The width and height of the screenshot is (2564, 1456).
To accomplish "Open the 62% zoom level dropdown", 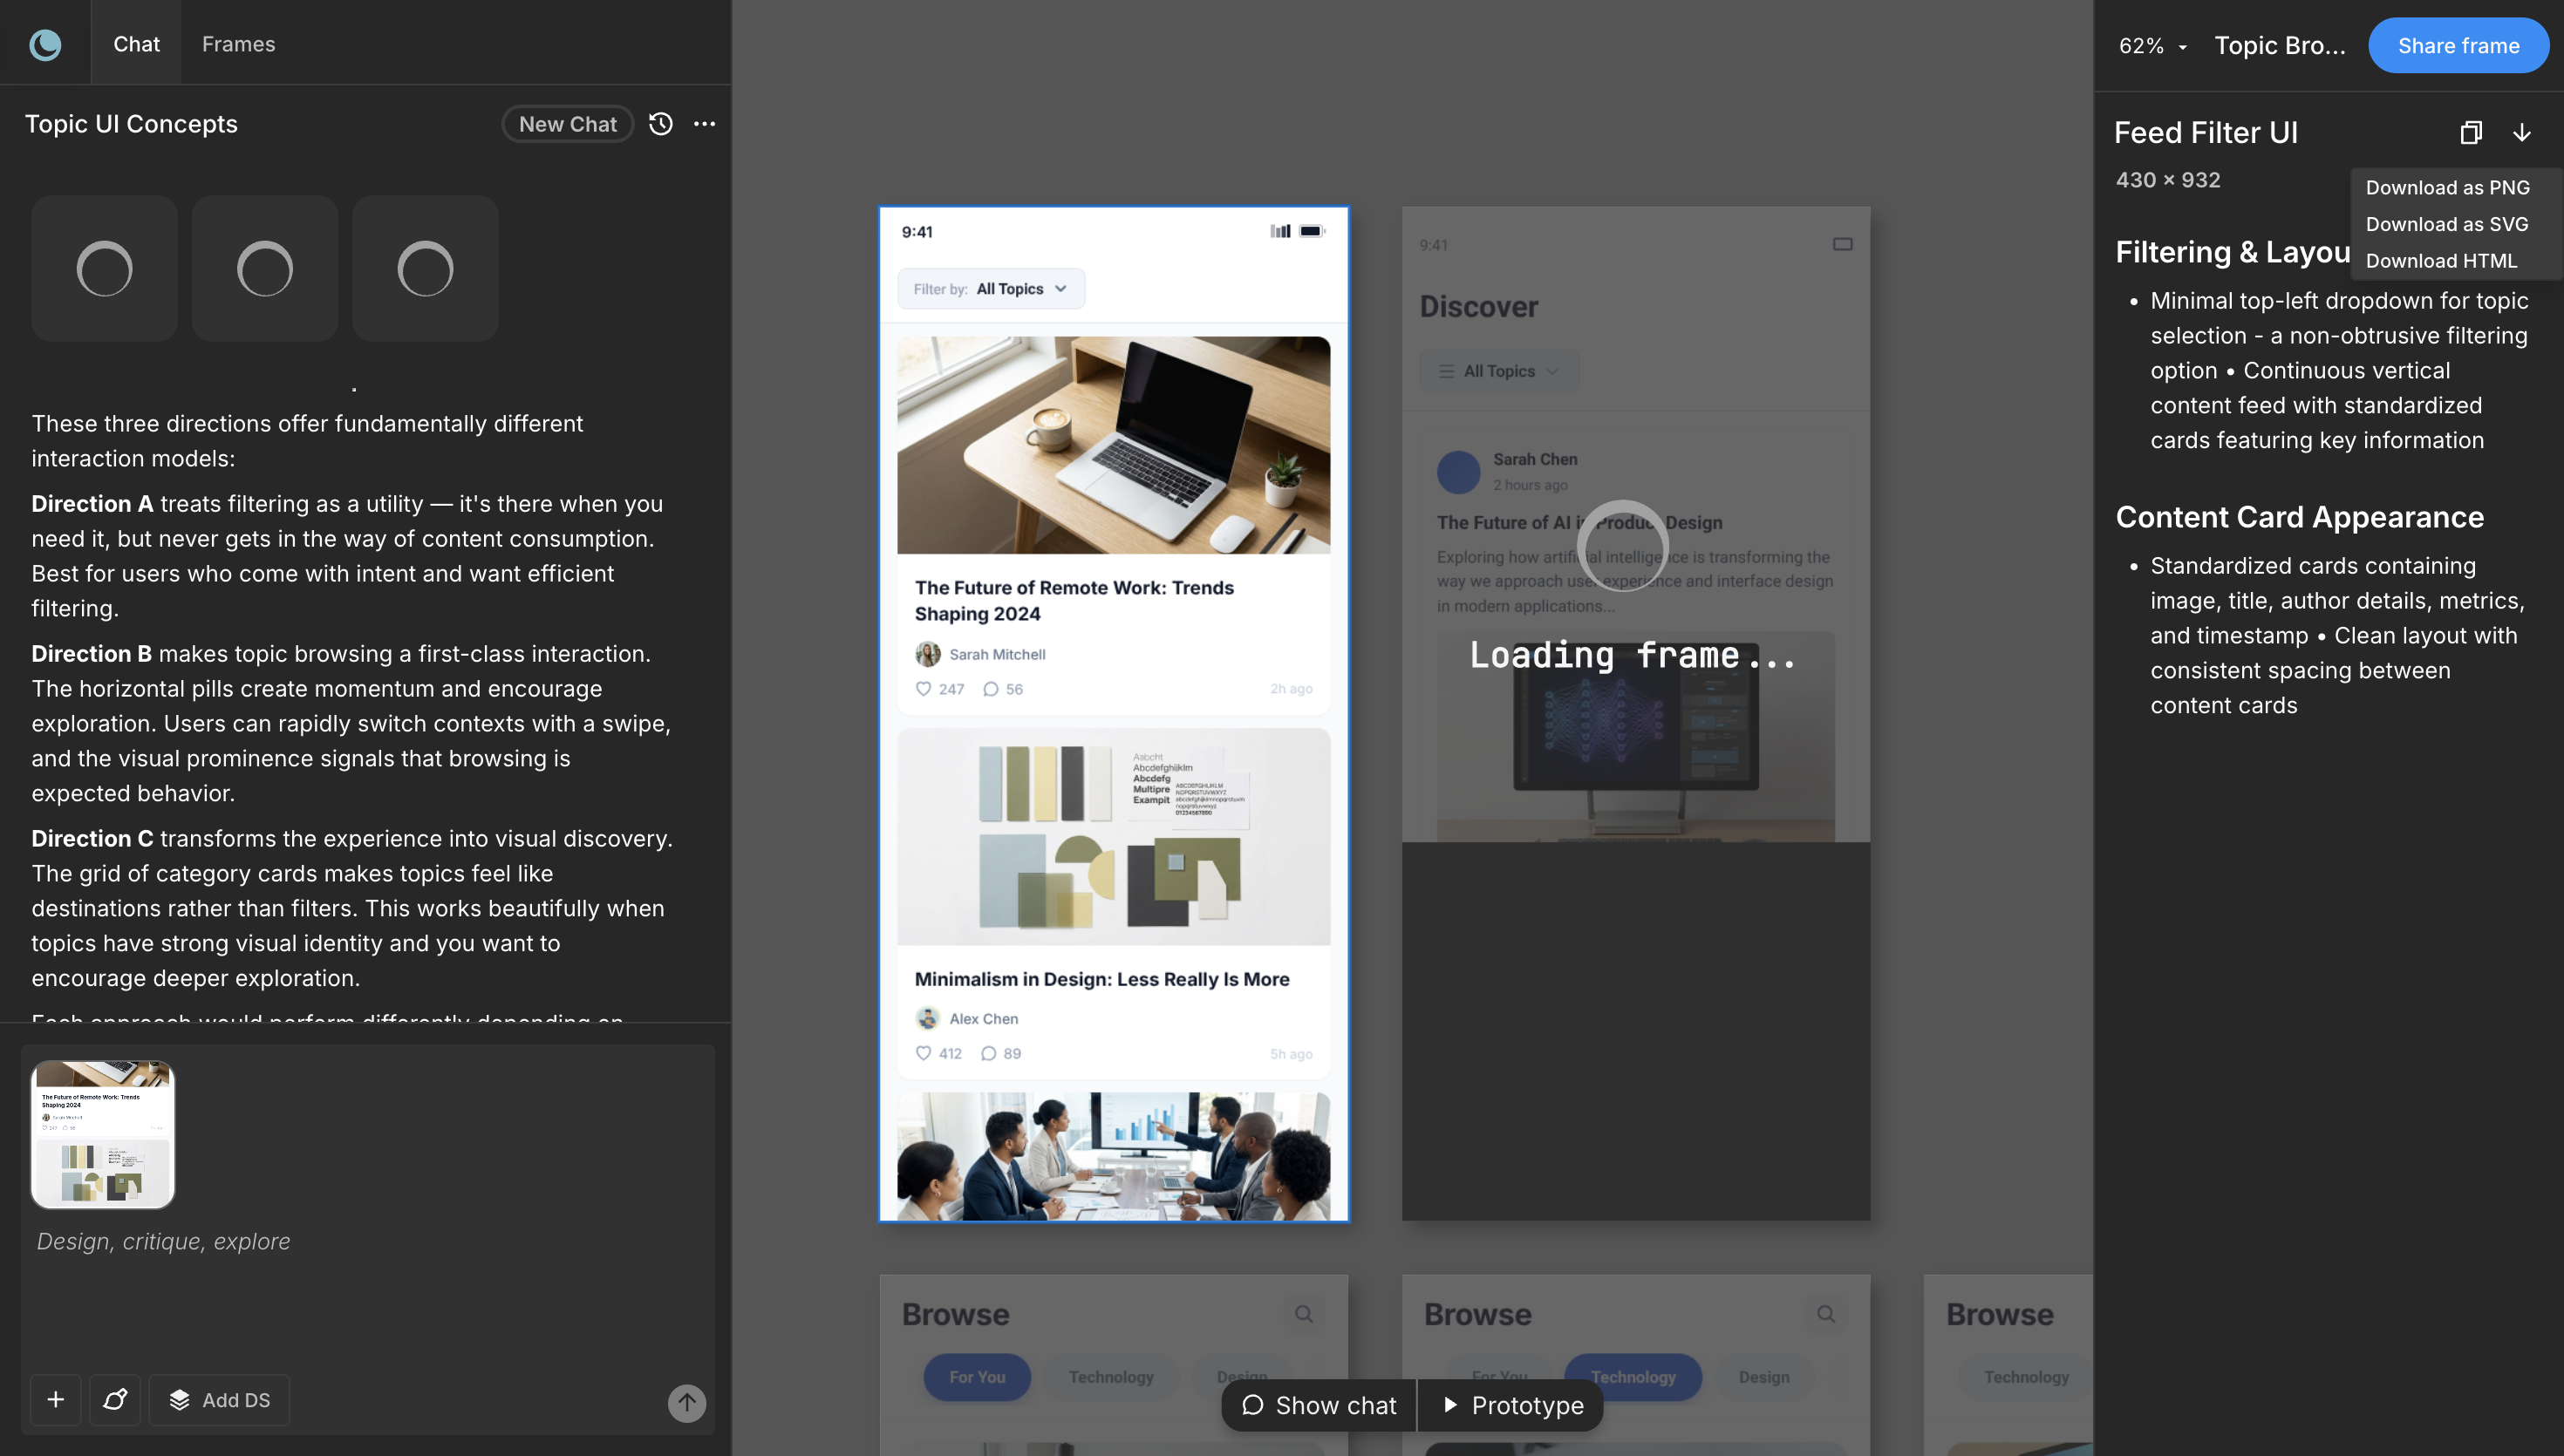I will [x=2151, y=45].
